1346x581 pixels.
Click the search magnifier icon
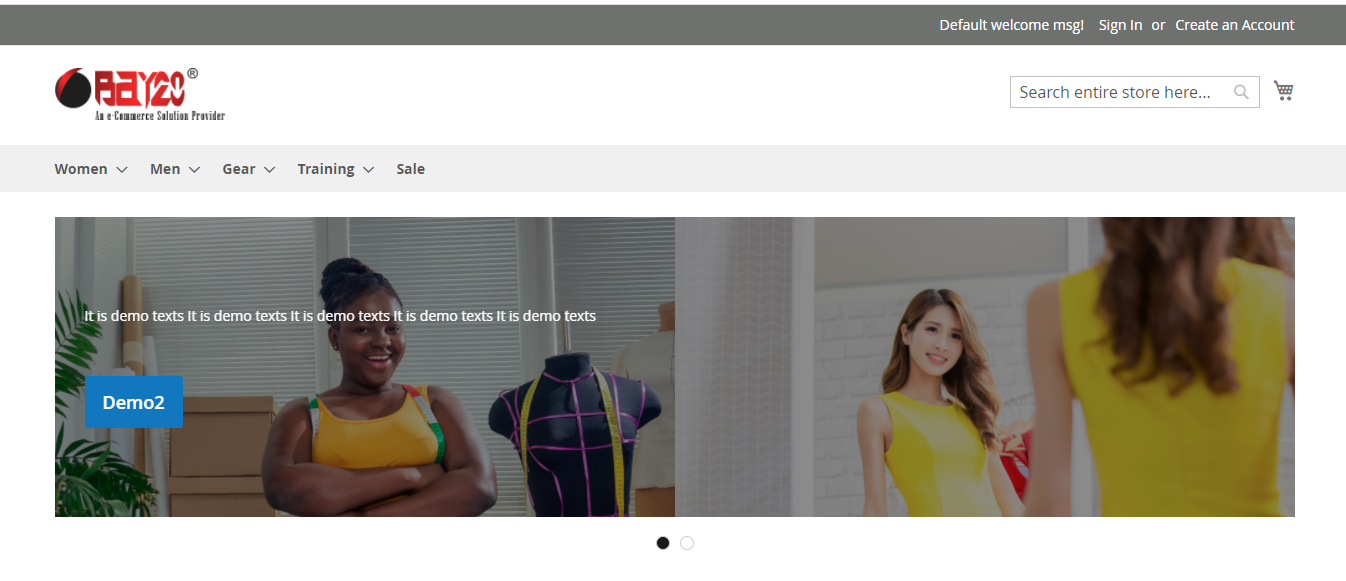[x=1241, y=92]
